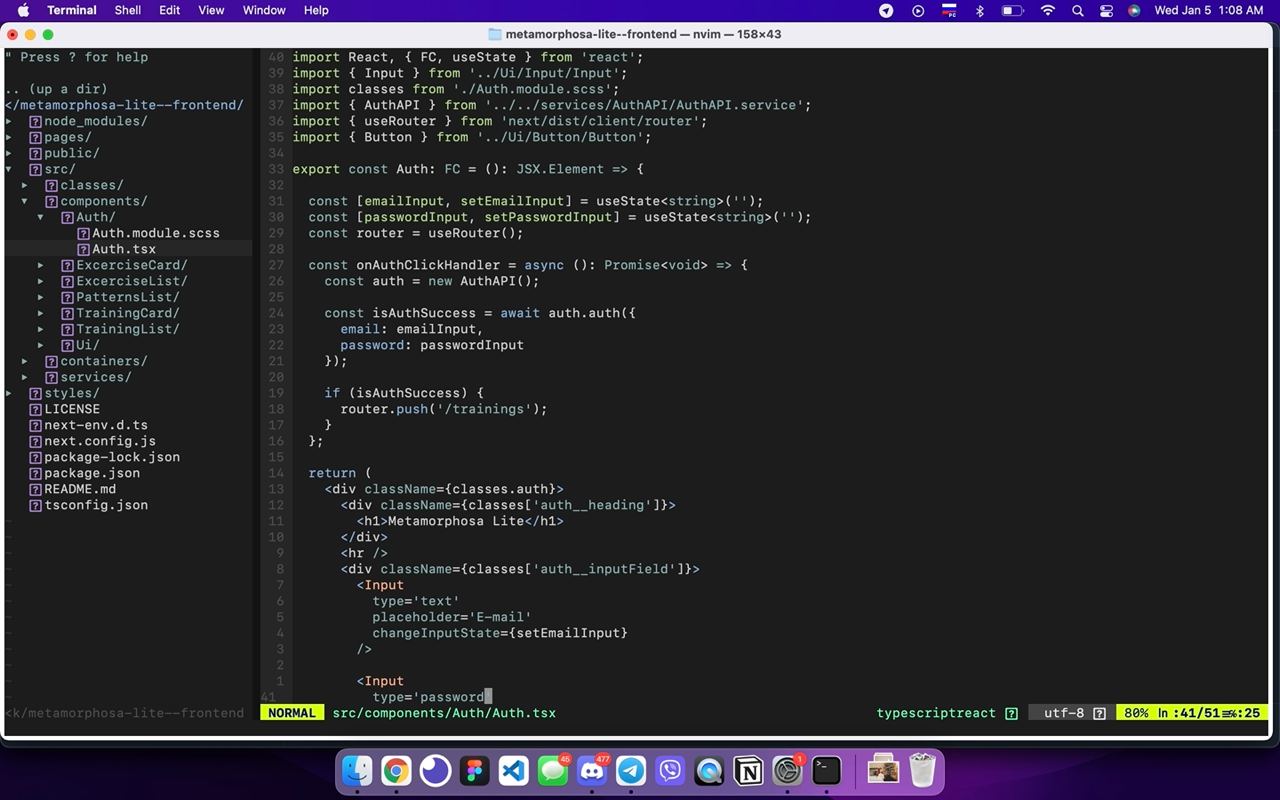Screen dimensions: 1280x800
Task: Open the Help menu
Action: [x=316, y=10]
